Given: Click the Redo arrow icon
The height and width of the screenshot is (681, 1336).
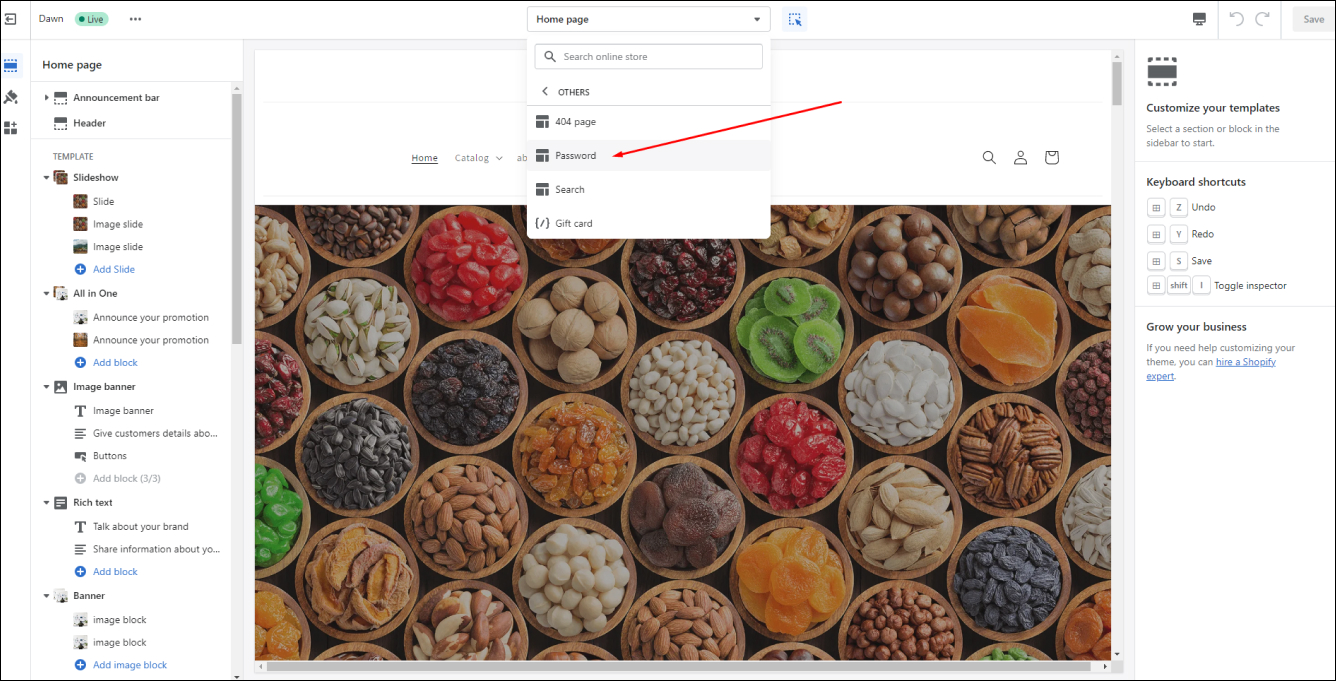Looking at the screenshot, I should coord(1263,19).
